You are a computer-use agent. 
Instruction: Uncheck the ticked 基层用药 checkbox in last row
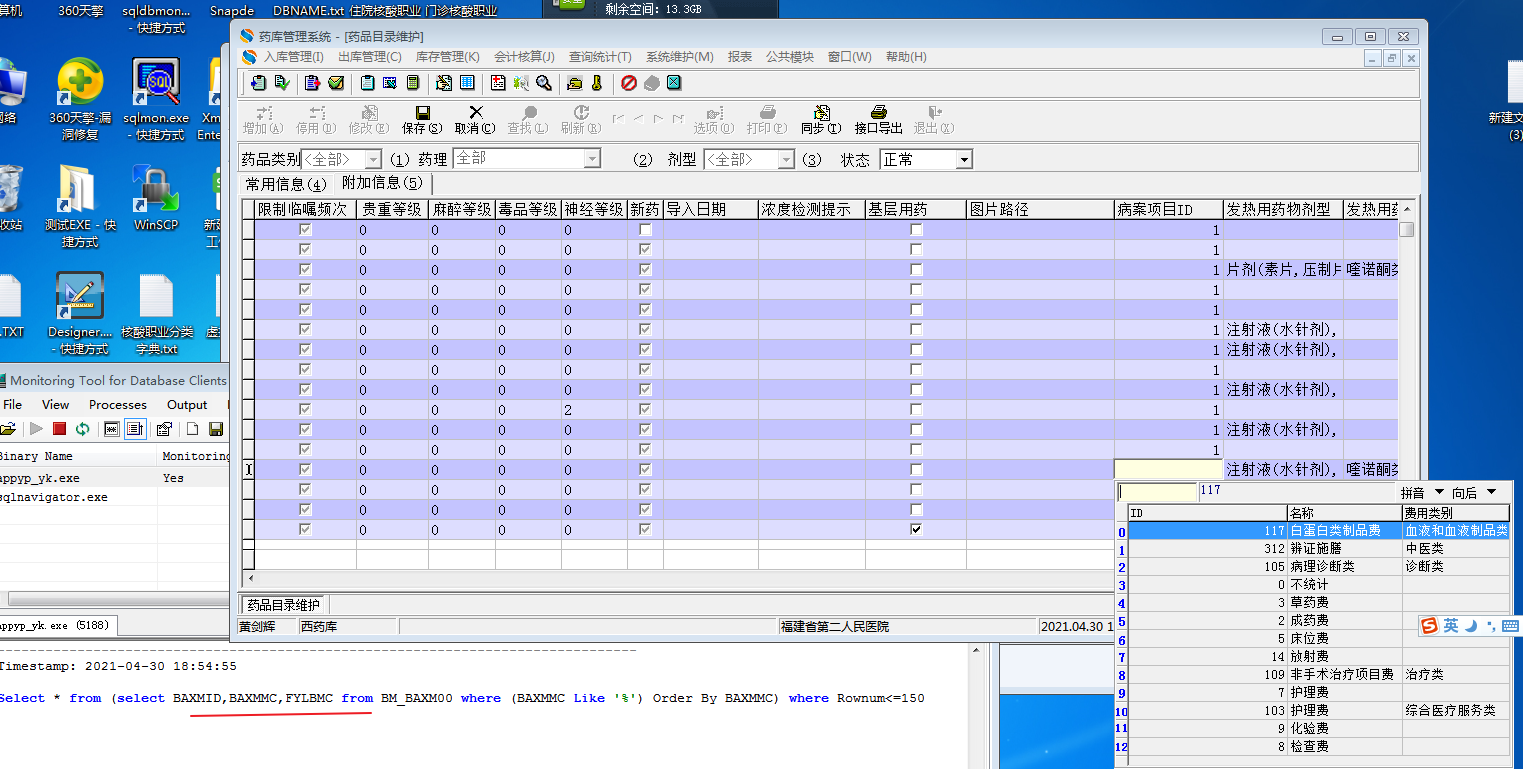(916, 529)
